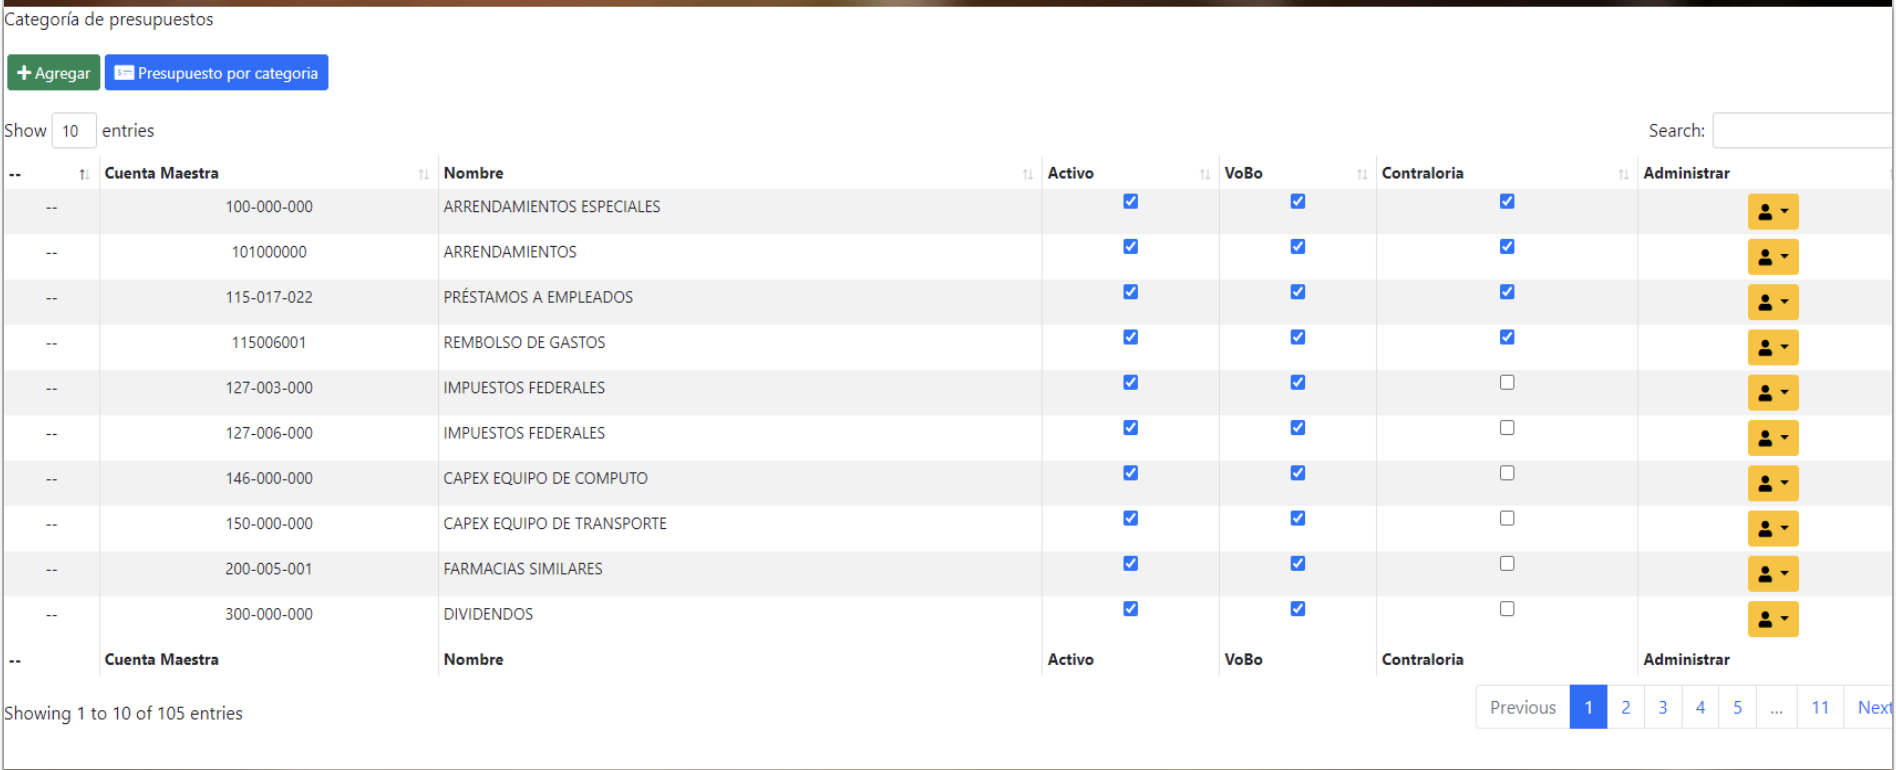Sort by Contraloria column arrows
Image resolution: width=1896 pixels, height=770 pixels.
click(1622, 174)
